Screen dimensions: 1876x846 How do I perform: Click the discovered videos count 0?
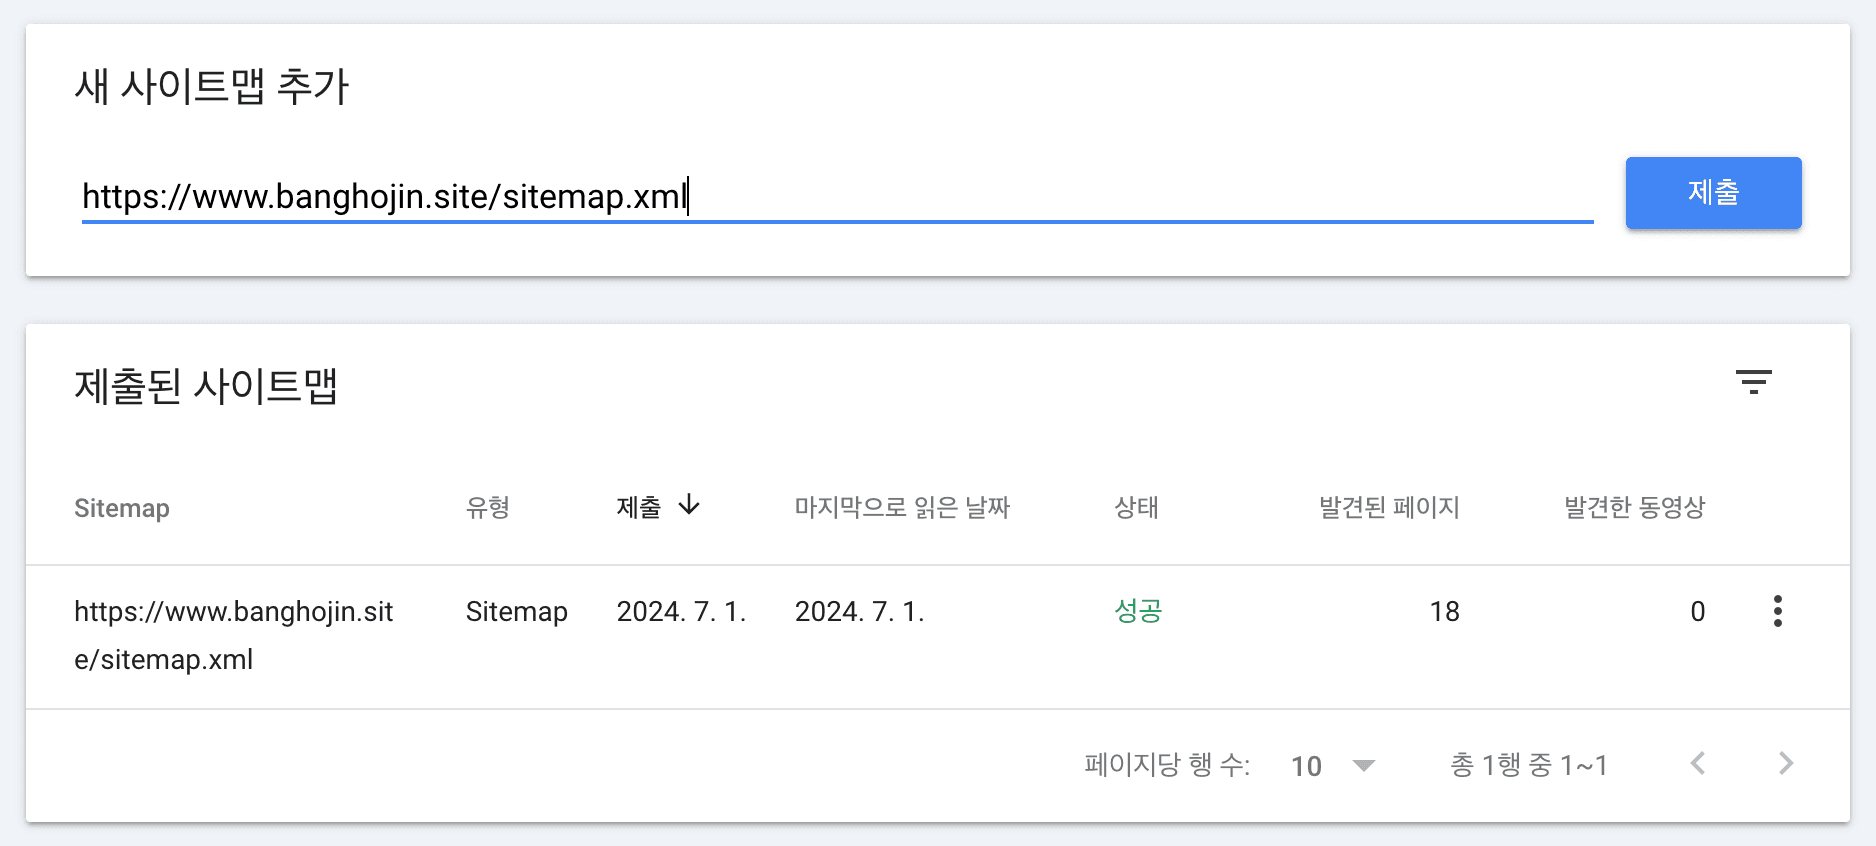point(1697,611)
